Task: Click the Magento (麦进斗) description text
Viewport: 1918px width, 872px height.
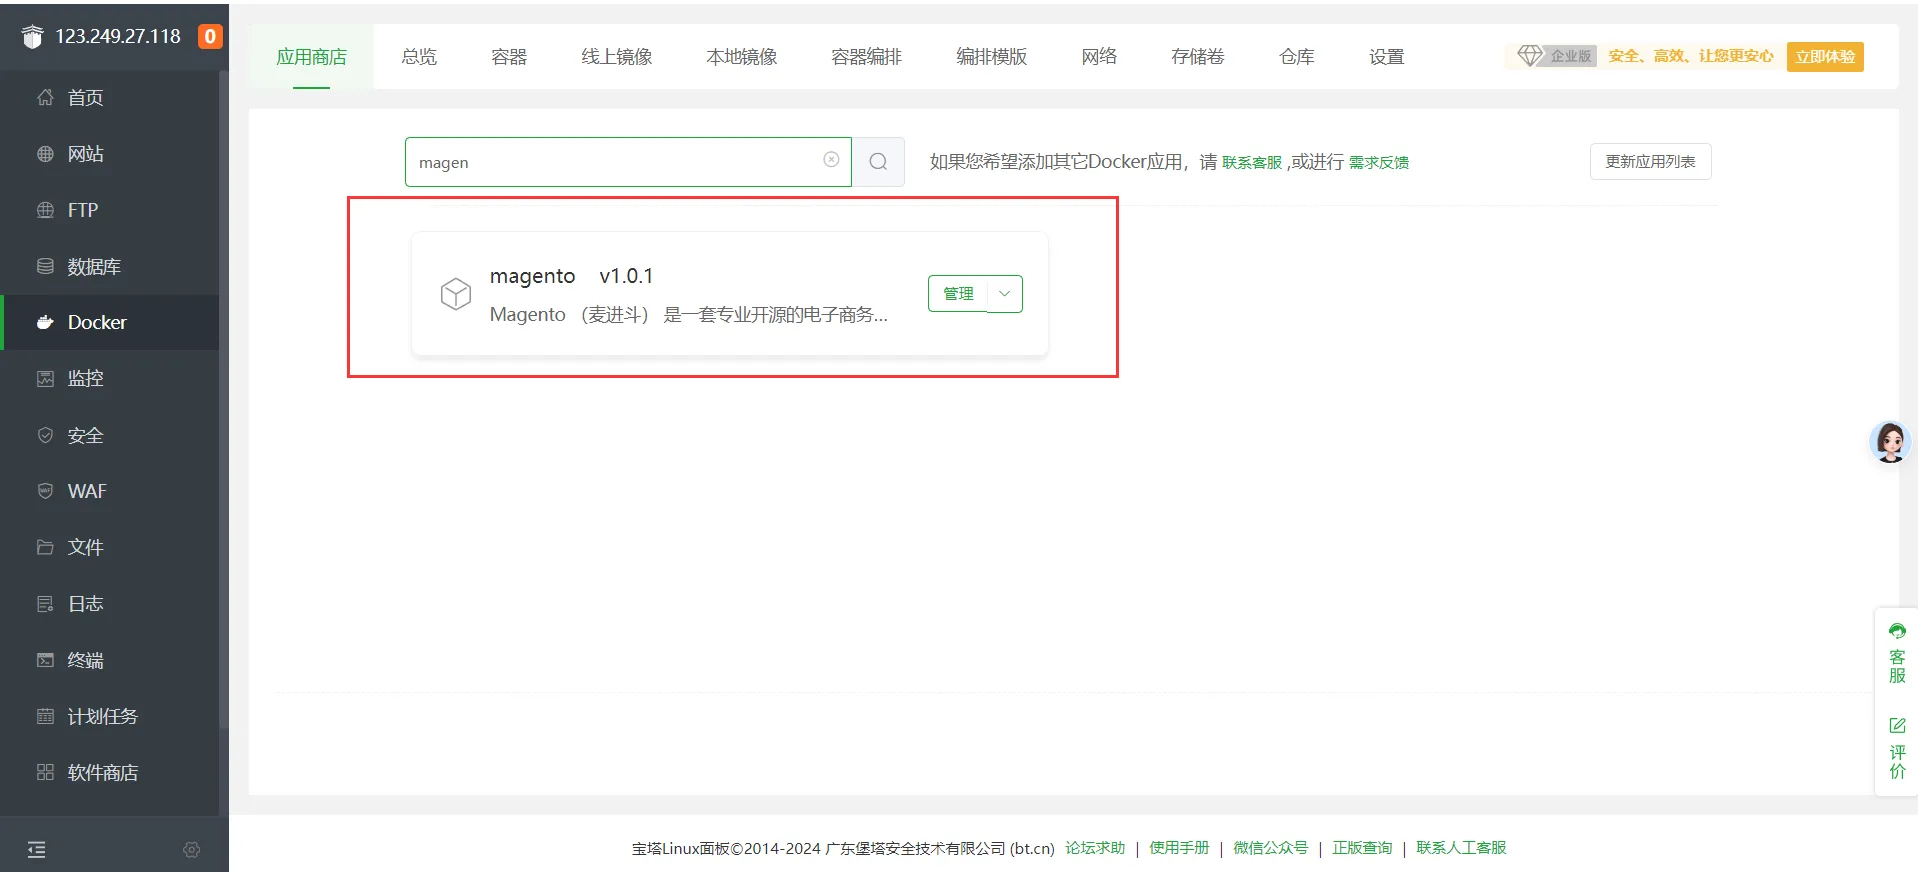Action: point(689,315)
